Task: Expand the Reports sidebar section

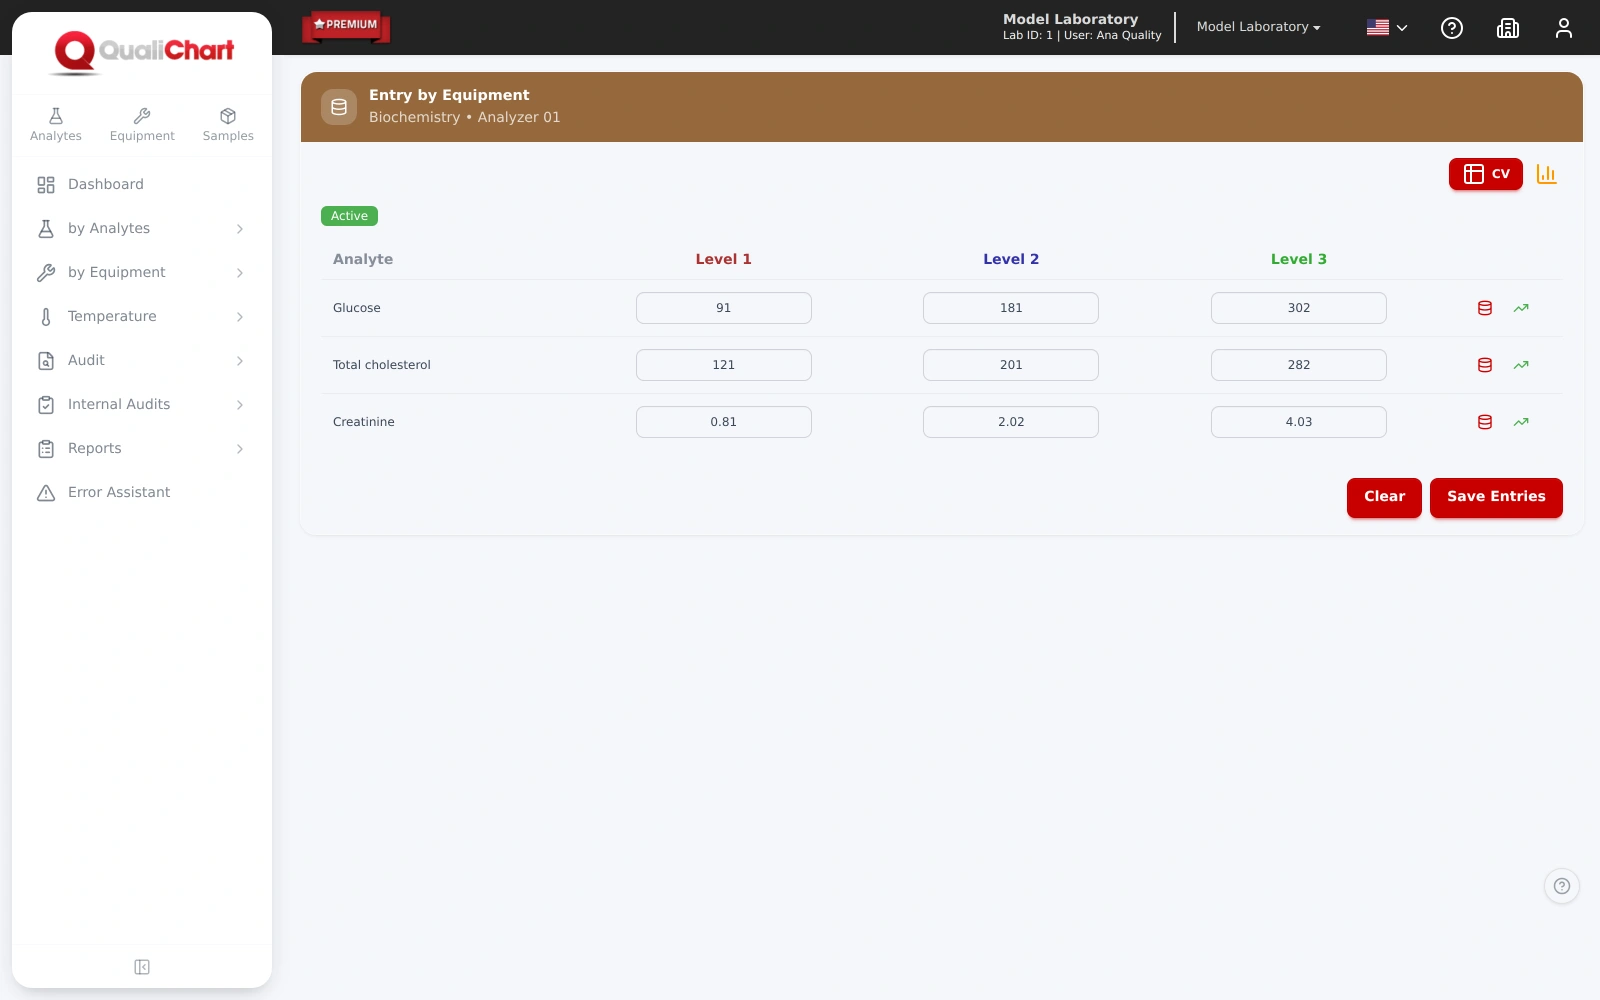Action: point(142,448)
